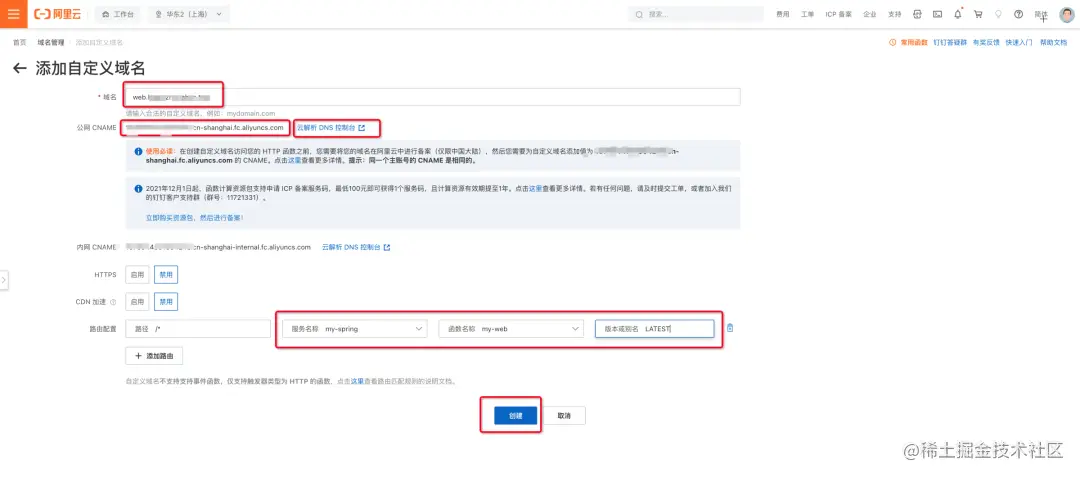The height and width of the screenshot is (477, 1080).
Task: Click the 路径 input field
Action: point(198,329)
